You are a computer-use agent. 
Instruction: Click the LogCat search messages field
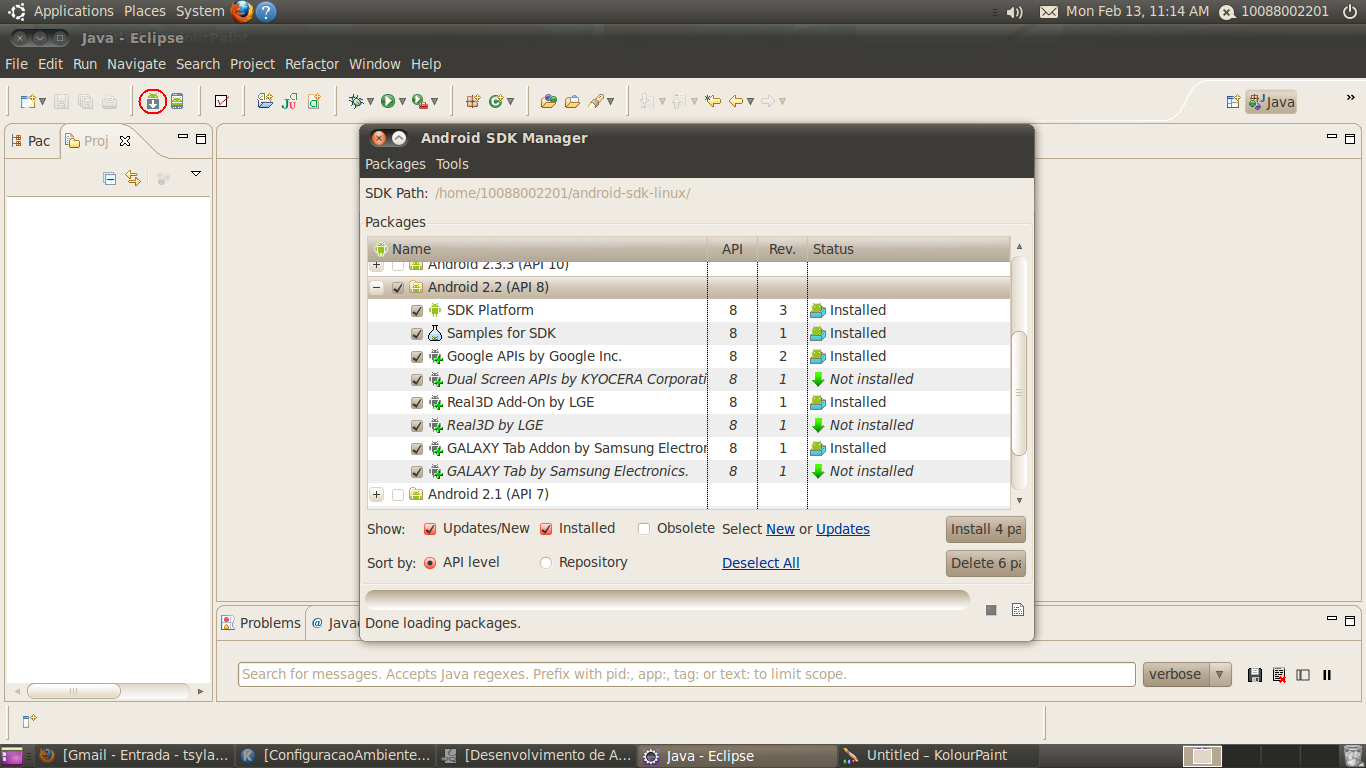click(x=687, y=674)
